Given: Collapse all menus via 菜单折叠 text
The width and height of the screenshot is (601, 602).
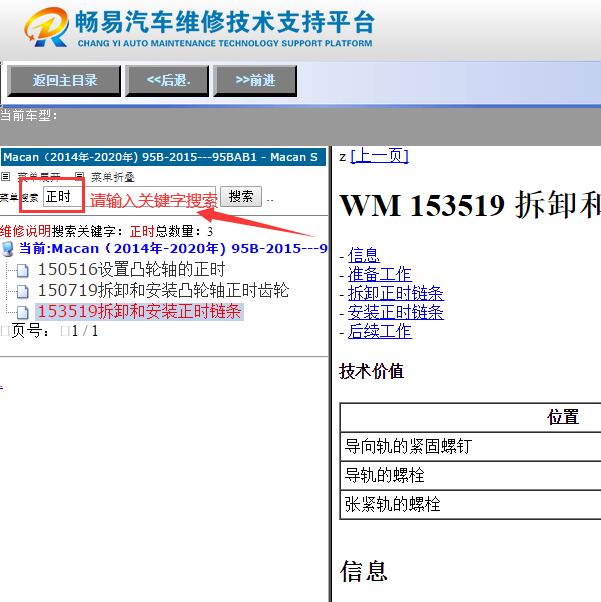Looking at the screenshot, I should pyautogui.click(x=113, y=177).
